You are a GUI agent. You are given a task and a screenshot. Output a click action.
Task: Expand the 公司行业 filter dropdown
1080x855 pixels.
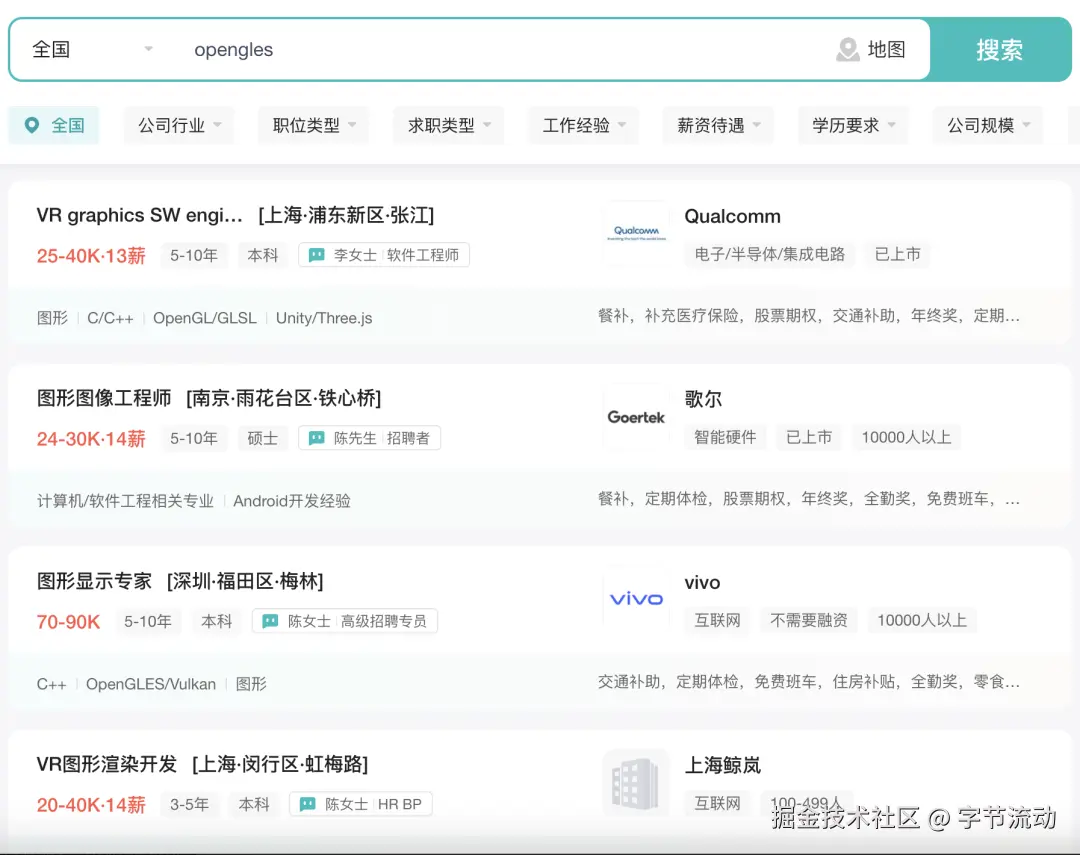pos(178,124)
